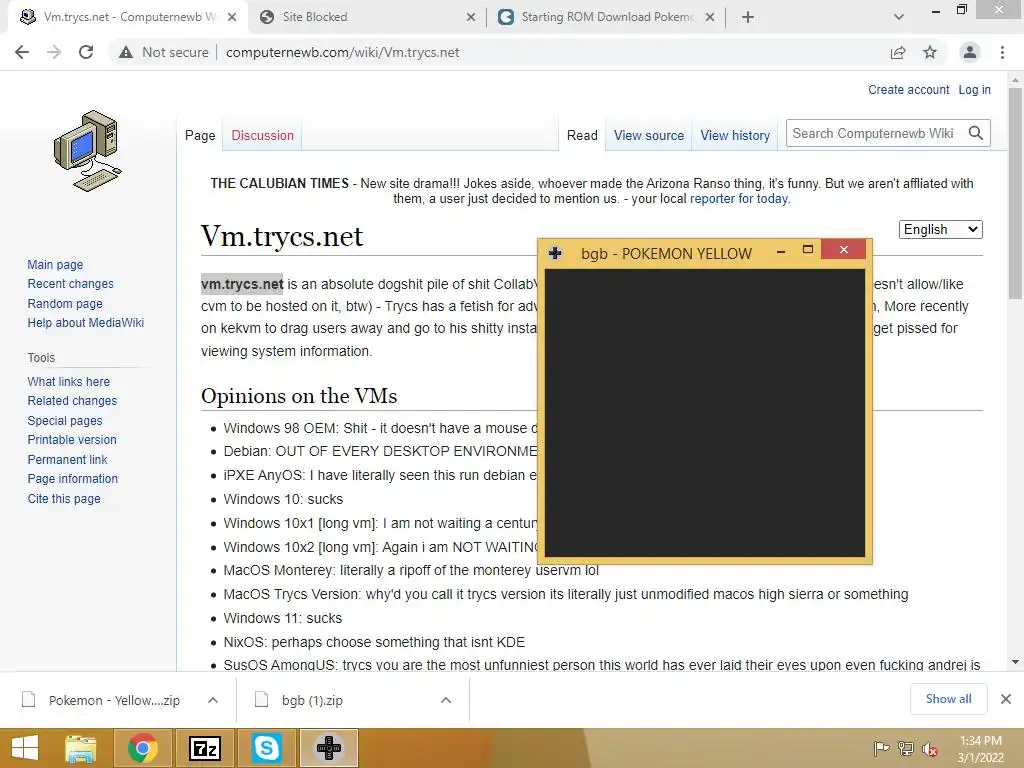
Task: Open a new tab with plus button
Action: (748, 17)
